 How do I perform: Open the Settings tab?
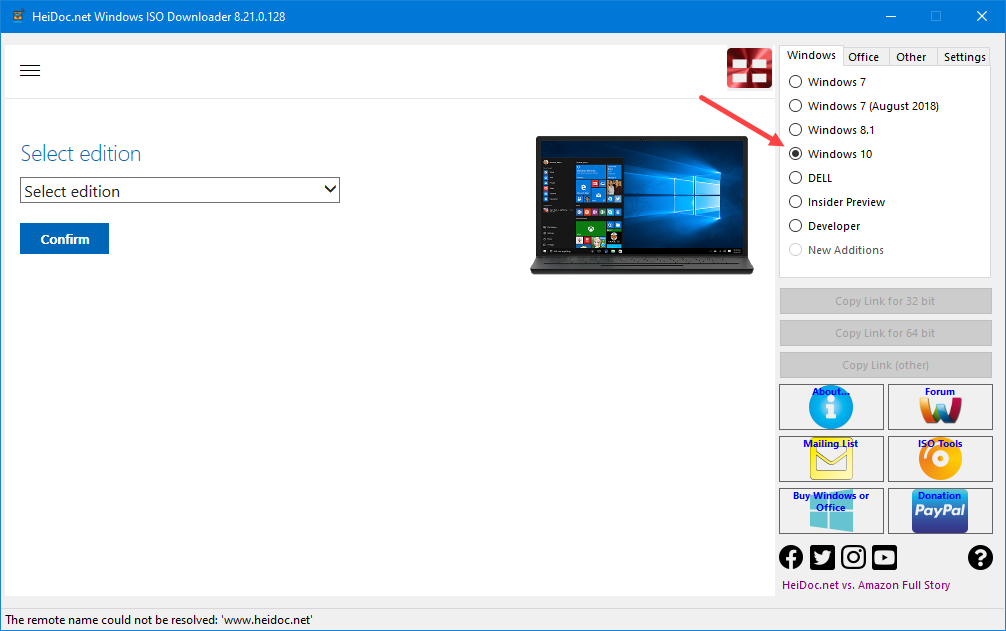963,56
